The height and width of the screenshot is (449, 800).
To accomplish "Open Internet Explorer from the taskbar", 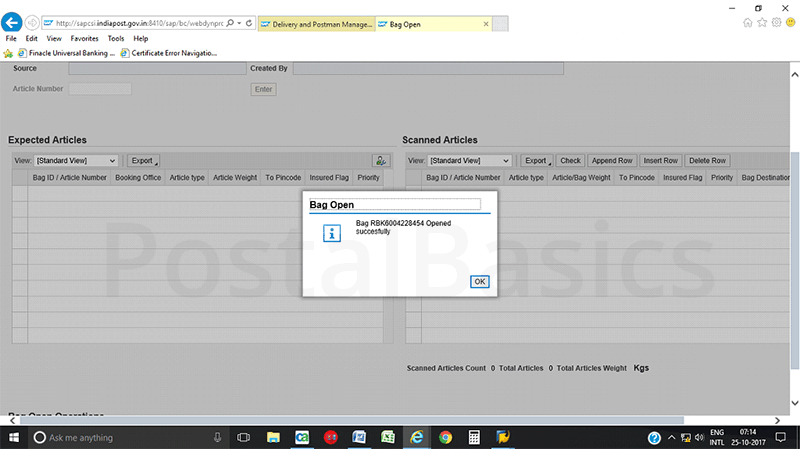I will (416, 437).
